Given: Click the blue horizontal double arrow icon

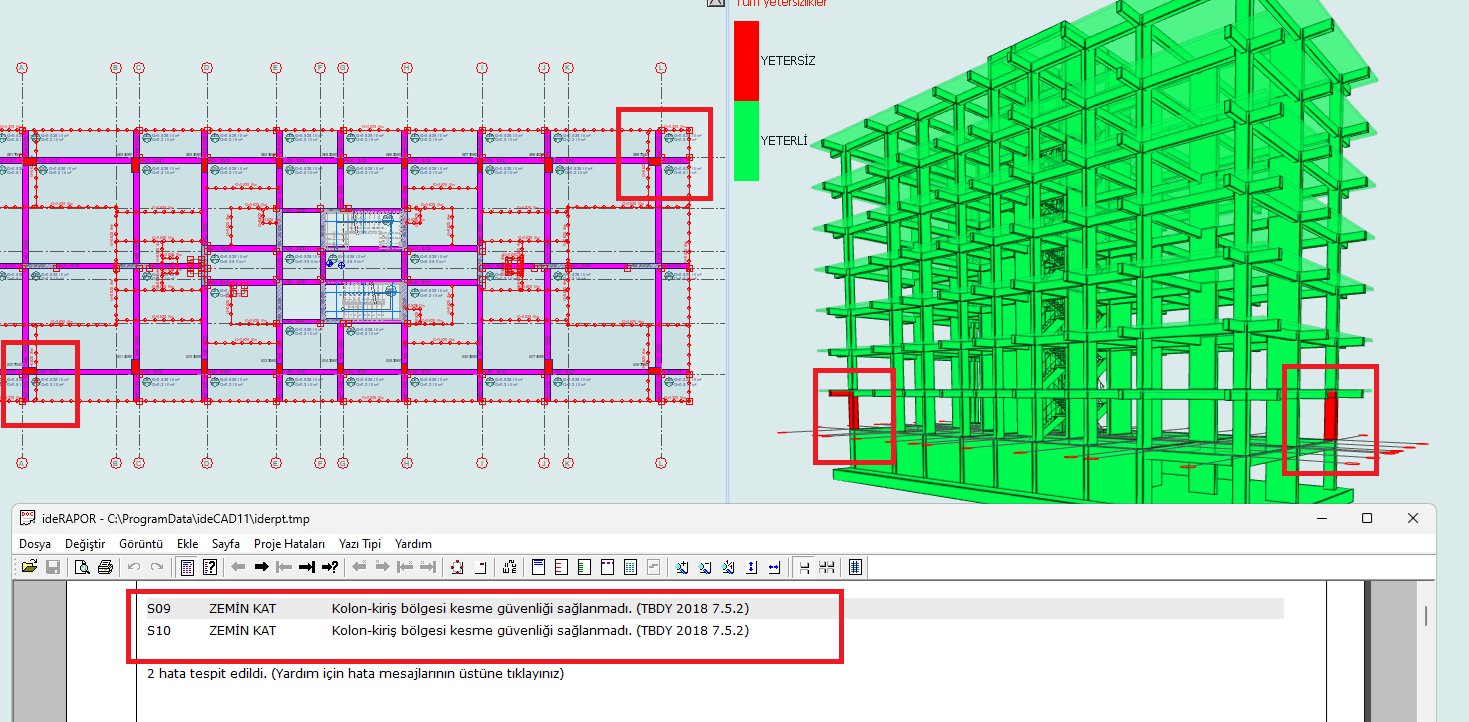Looking at the screenshot, I should click(774, 567).
